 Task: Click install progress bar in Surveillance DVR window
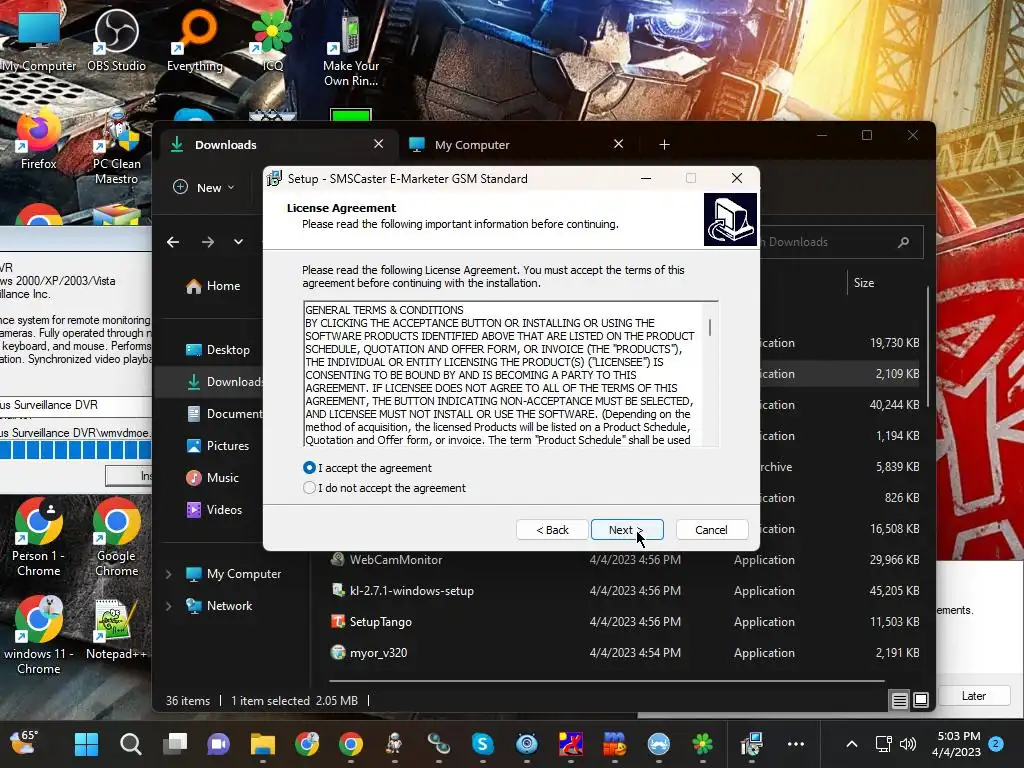point(76,450)
